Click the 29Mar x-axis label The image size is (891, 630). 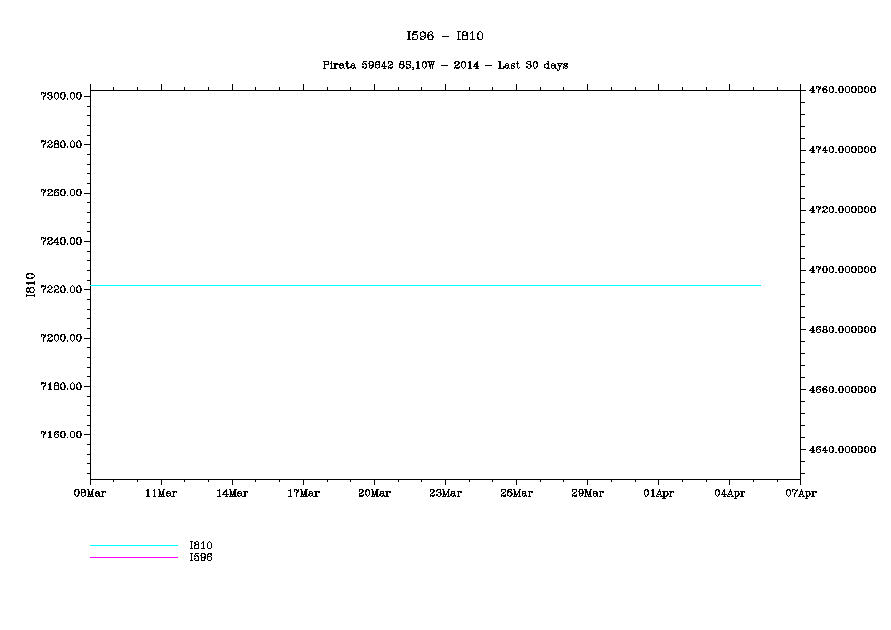(587, 493)
